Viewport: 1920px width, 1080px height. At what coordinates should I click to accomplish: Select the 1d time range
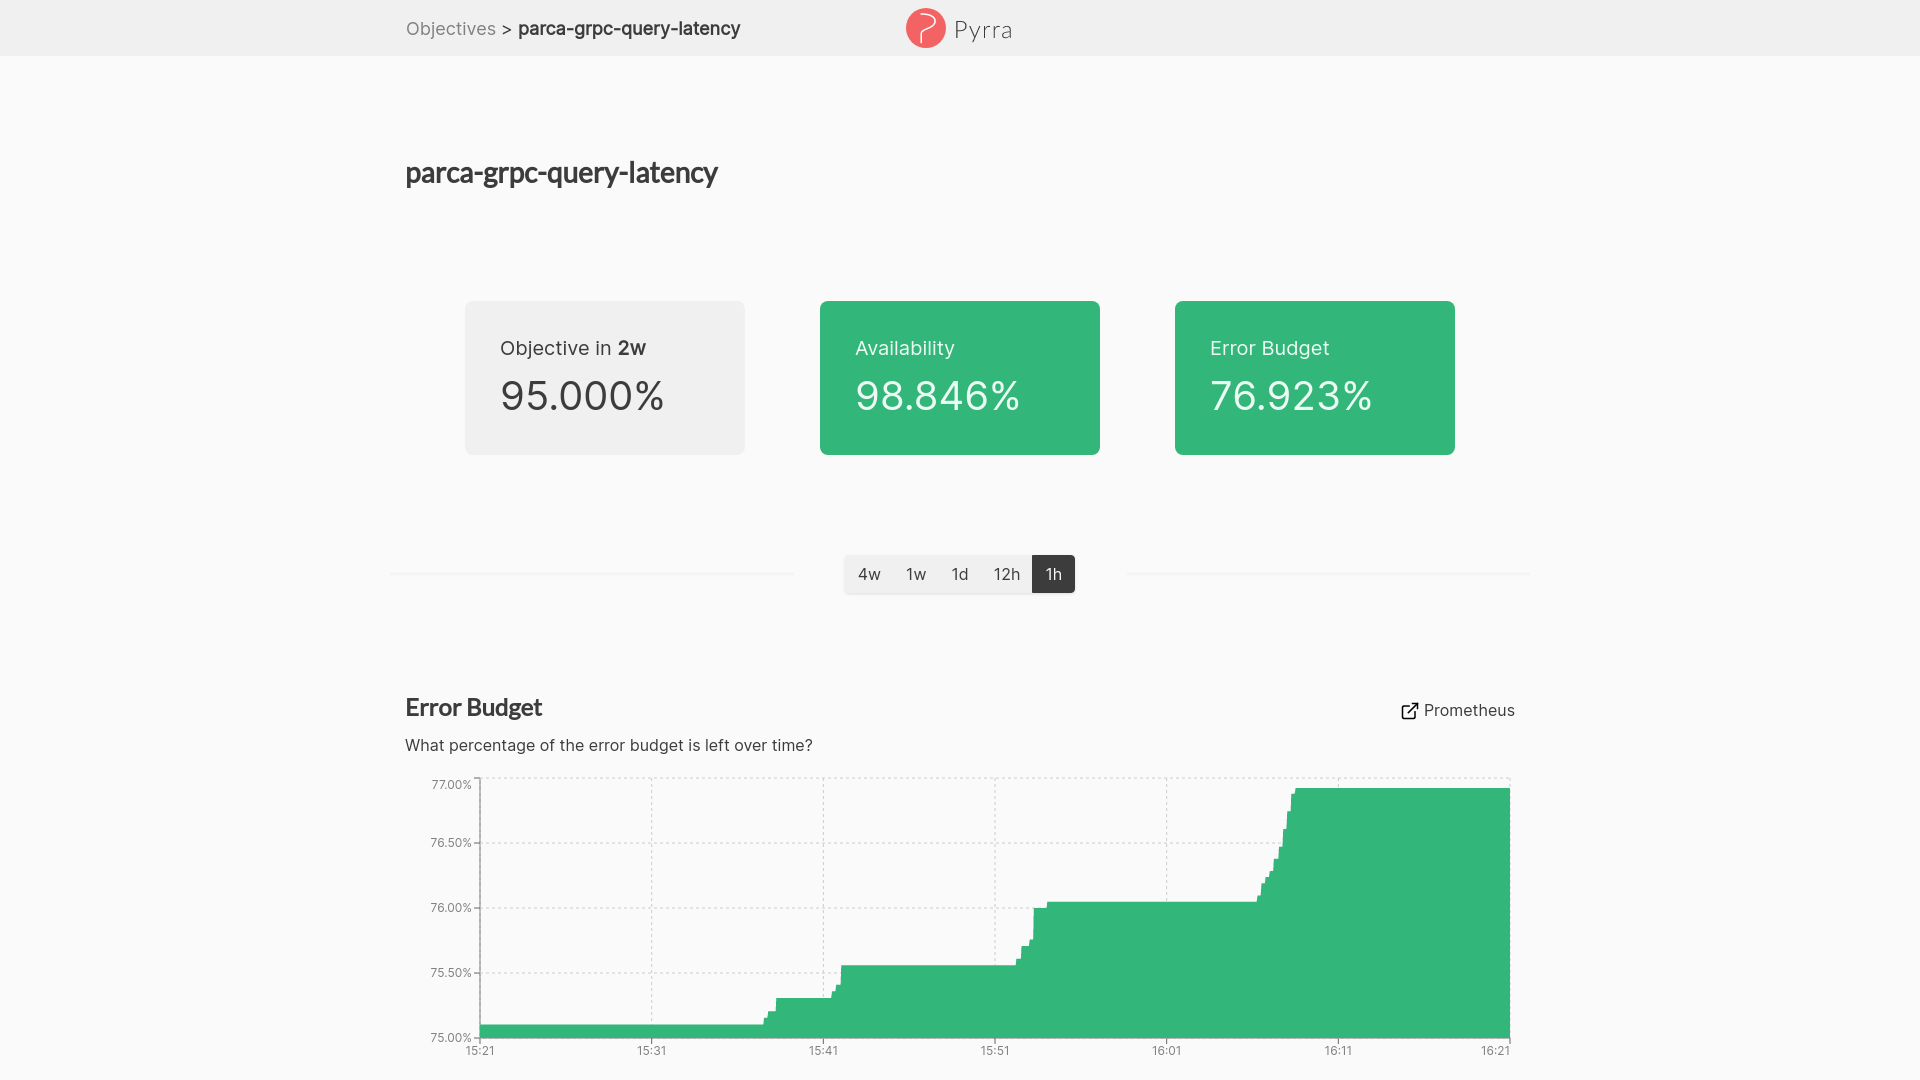click(959, 574)
